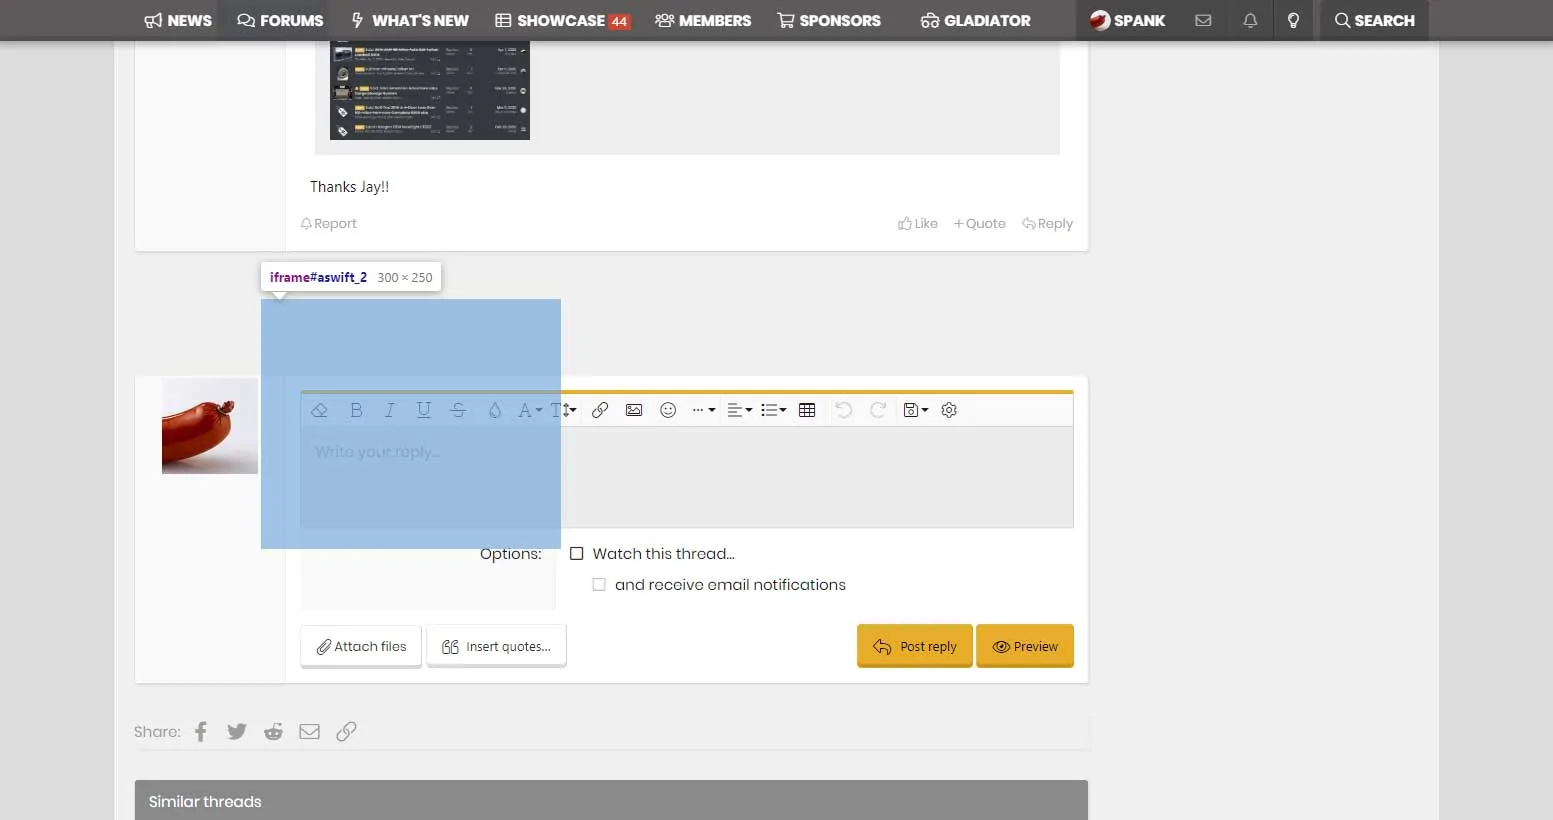Image resolution: width=1553 pixels, height=820 pixels.
Task: Open the list type dropdown
Action: (773, 410)
